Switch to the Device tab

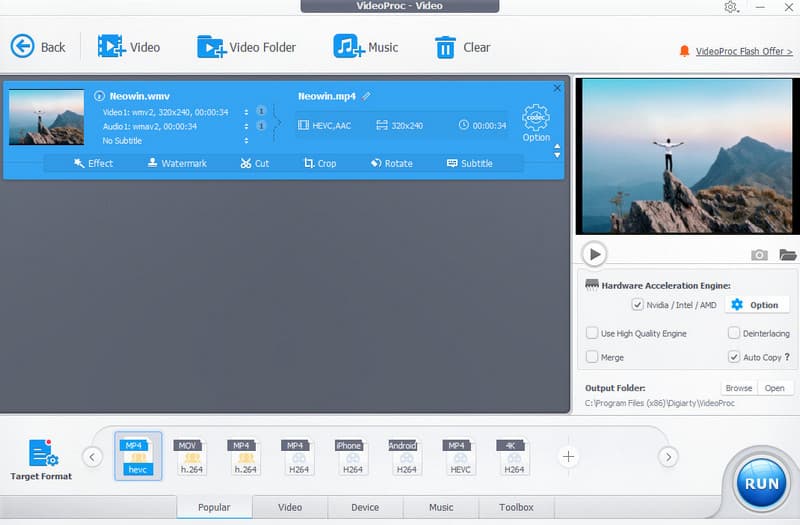[365, 507]
